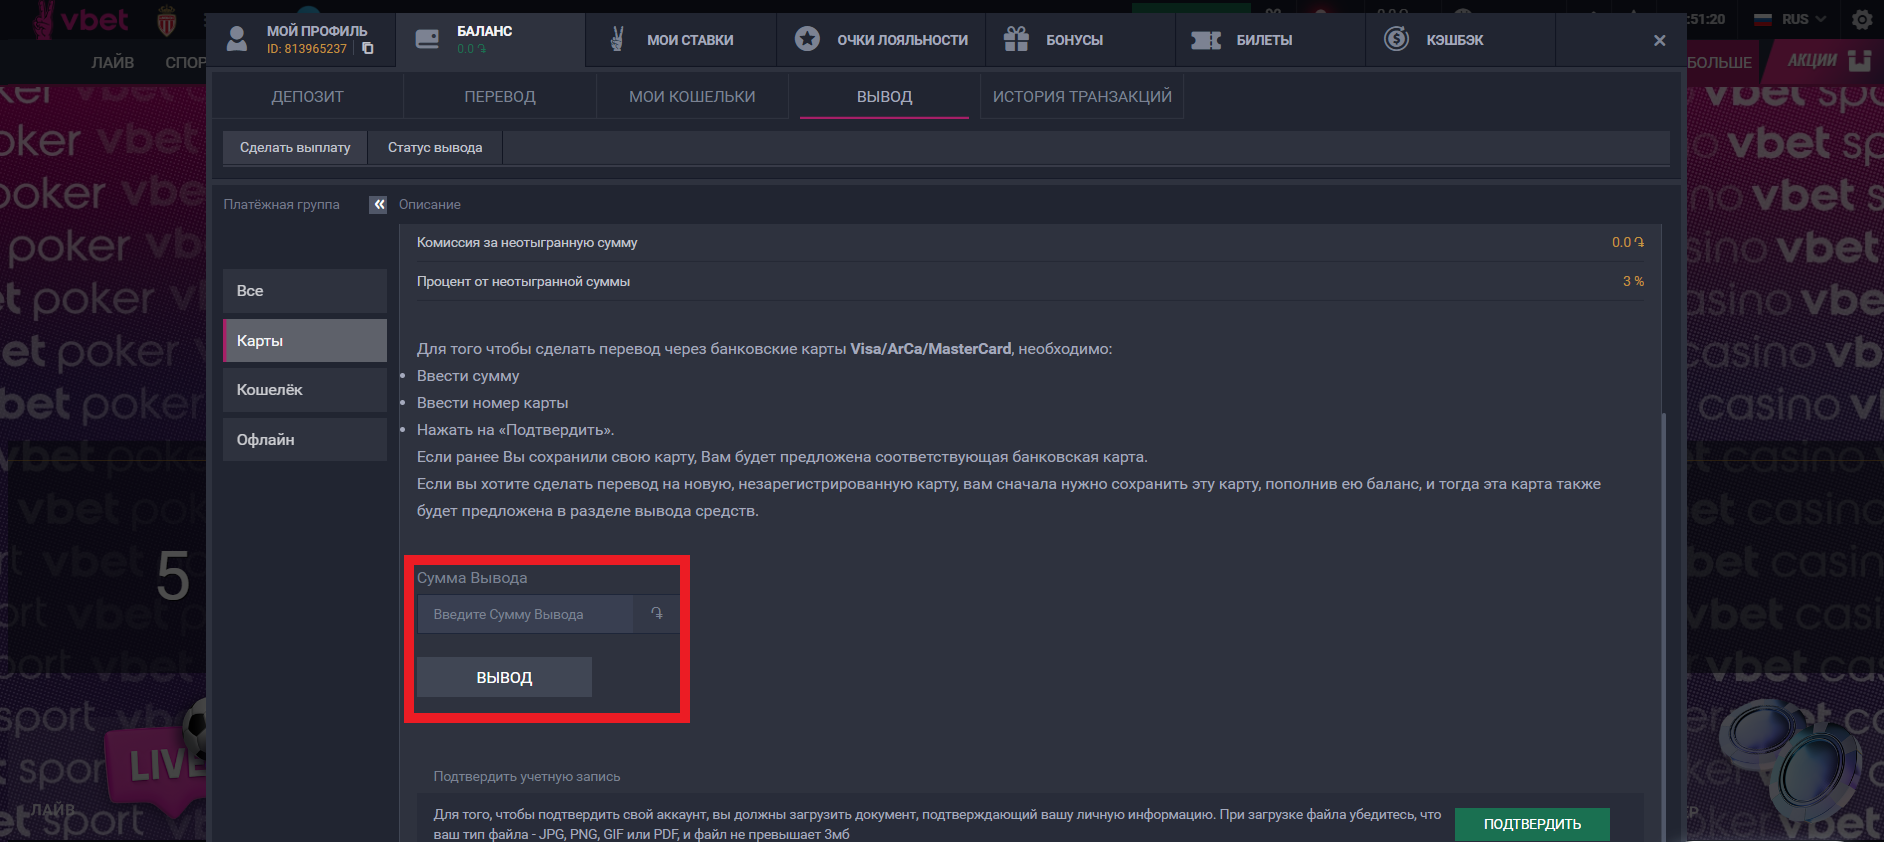1884x842 pixels.
Task: Click the Подтвердить учетную запись heading
Action: tap(527, 776)
